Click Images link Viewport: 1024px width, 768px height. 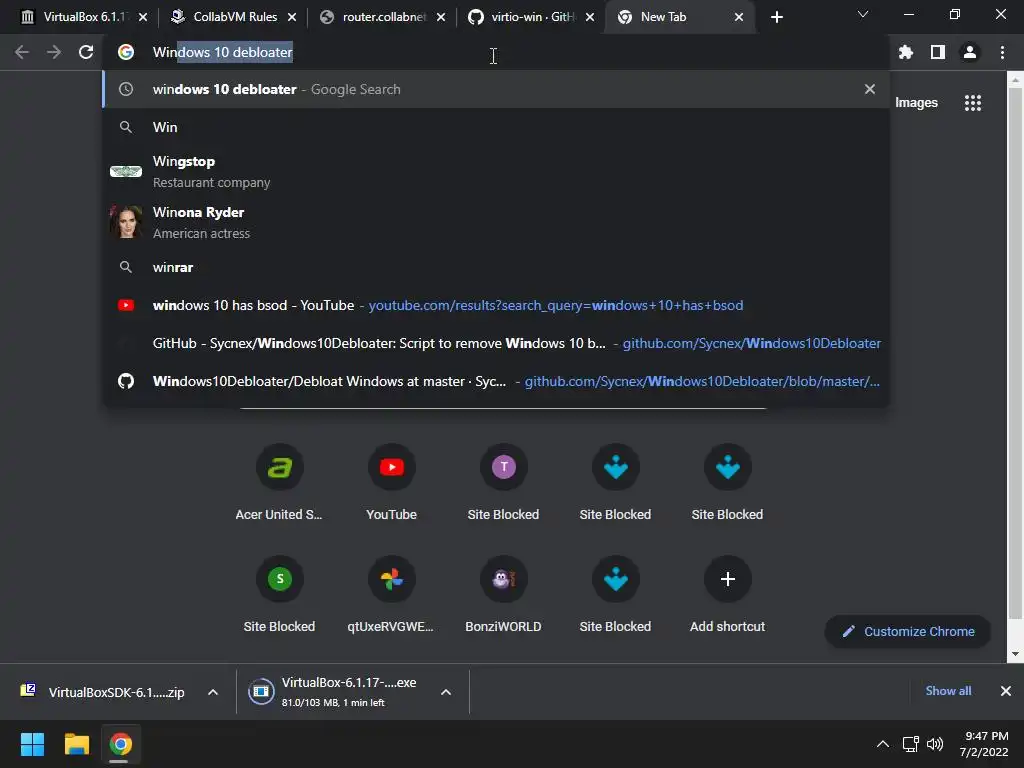click(916, 103)
